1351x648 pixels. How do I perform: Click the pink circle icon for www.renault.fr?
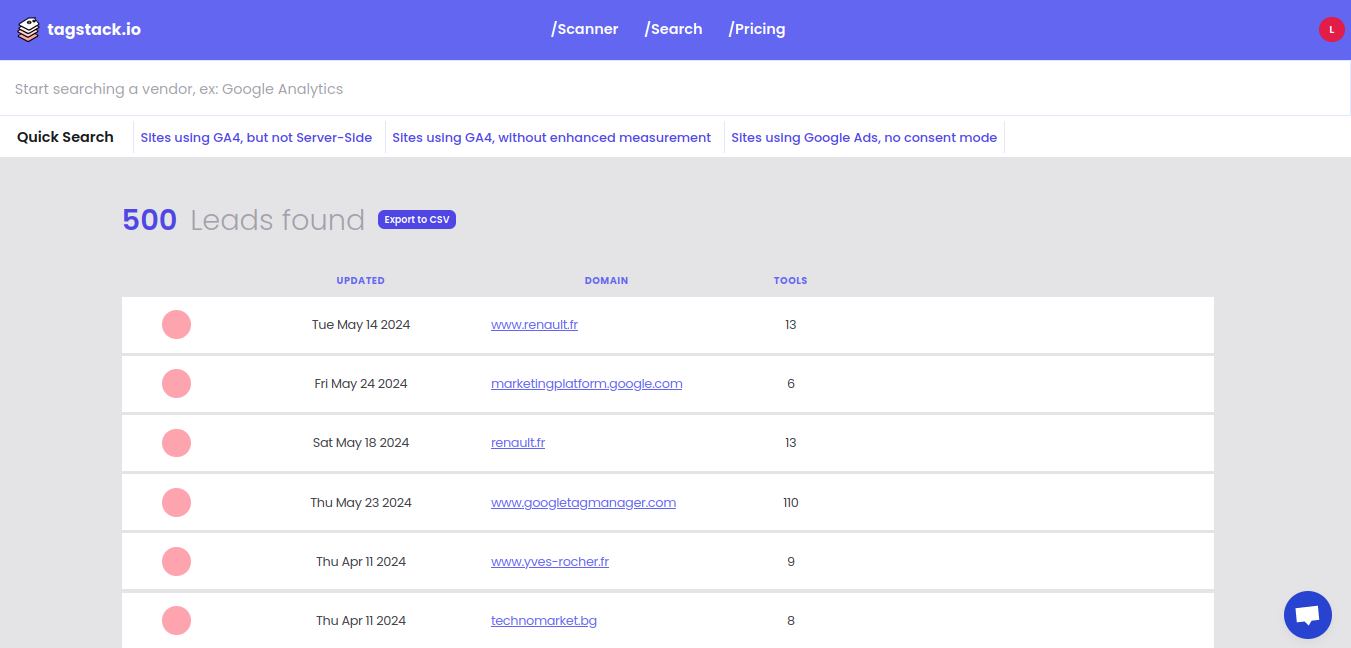[176, 325]
